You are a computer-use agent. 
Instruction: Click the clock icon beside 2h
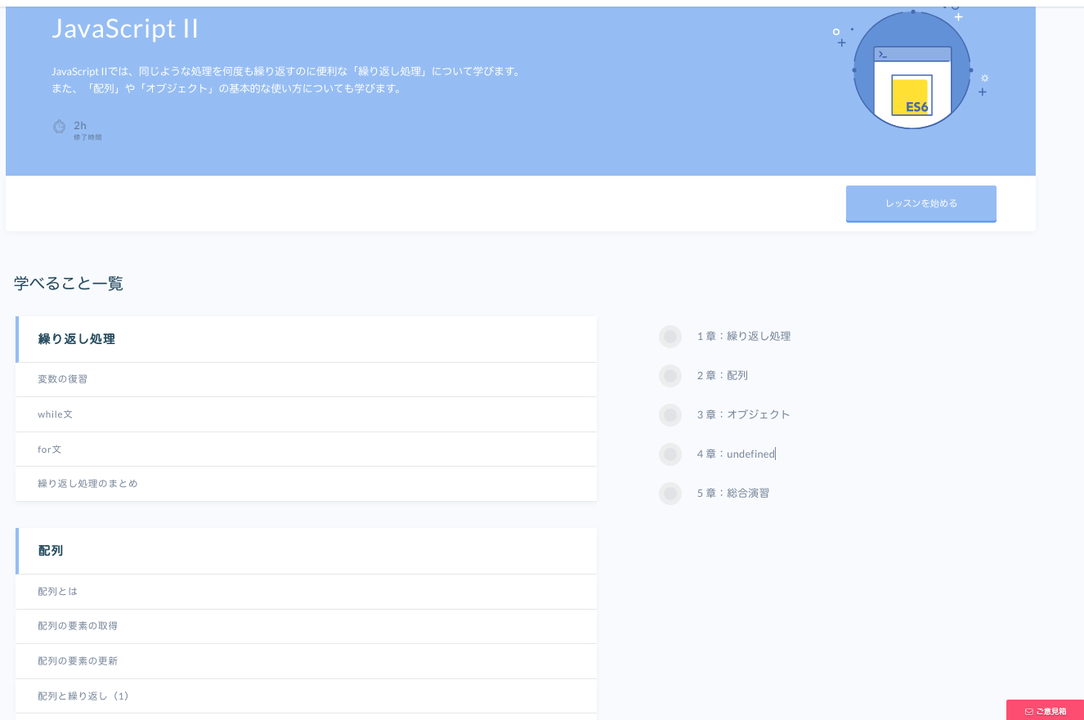(59, 126)
